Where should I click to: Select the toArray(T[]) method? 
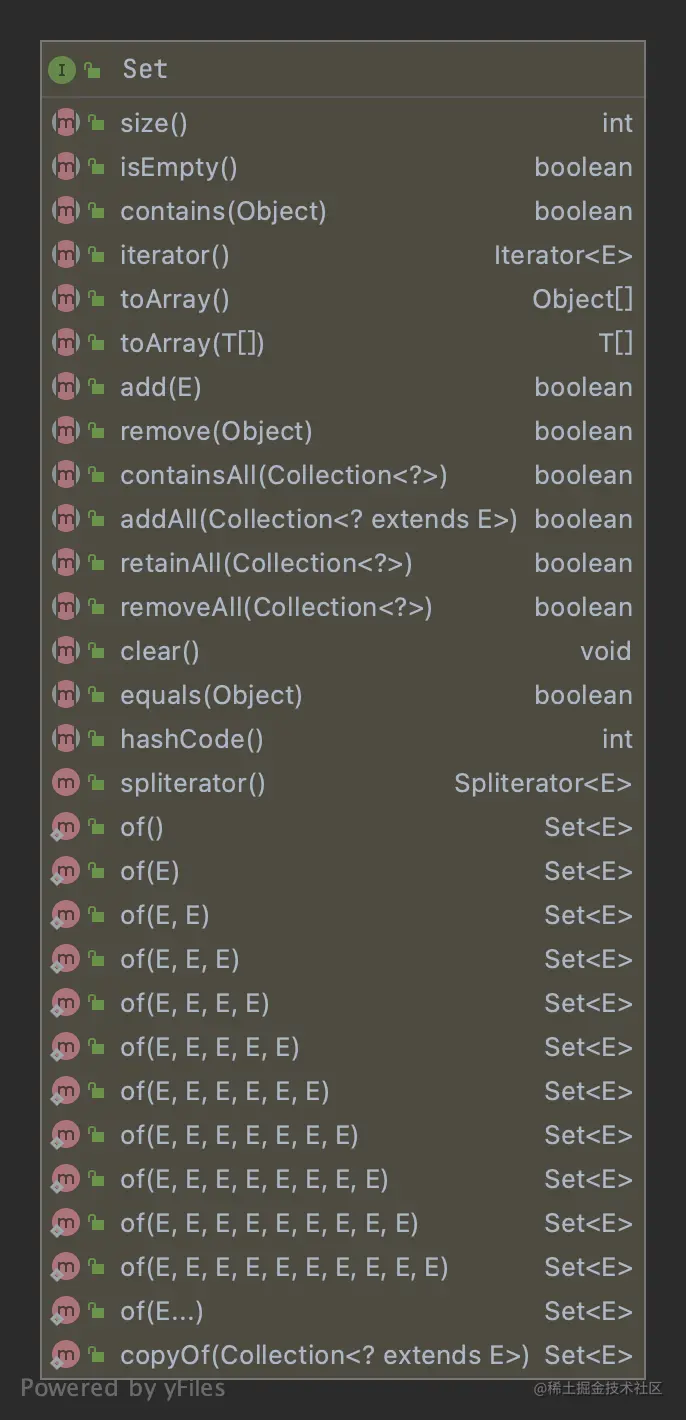tap(192, 343)
